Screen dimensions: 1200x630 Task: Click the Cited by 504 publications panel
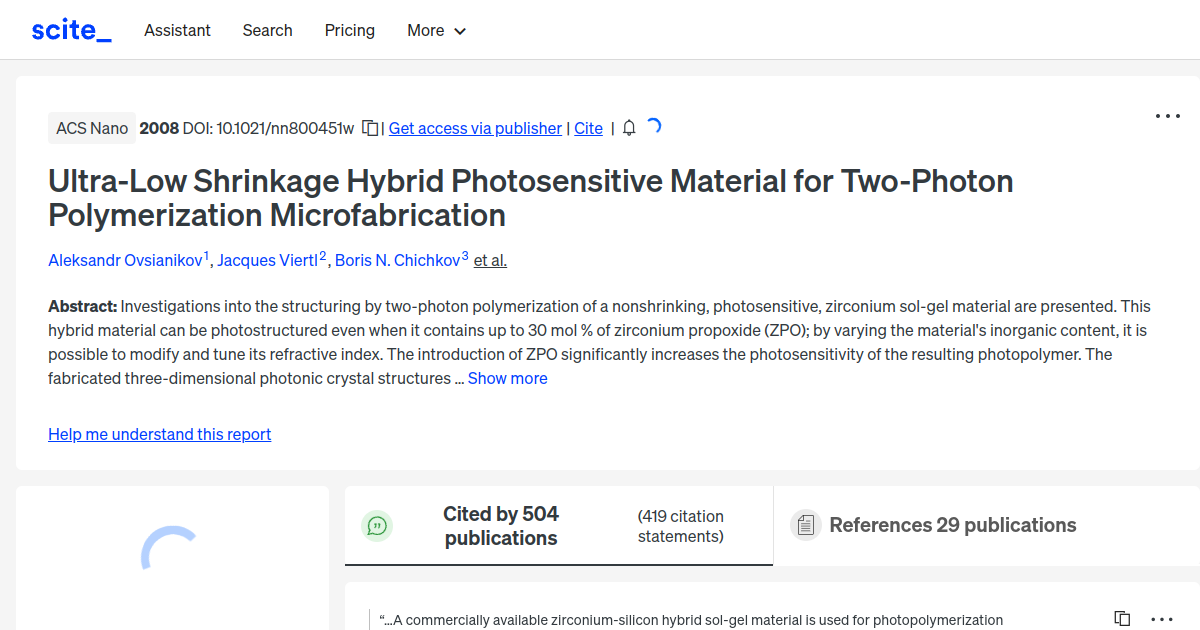click(501, 525)
